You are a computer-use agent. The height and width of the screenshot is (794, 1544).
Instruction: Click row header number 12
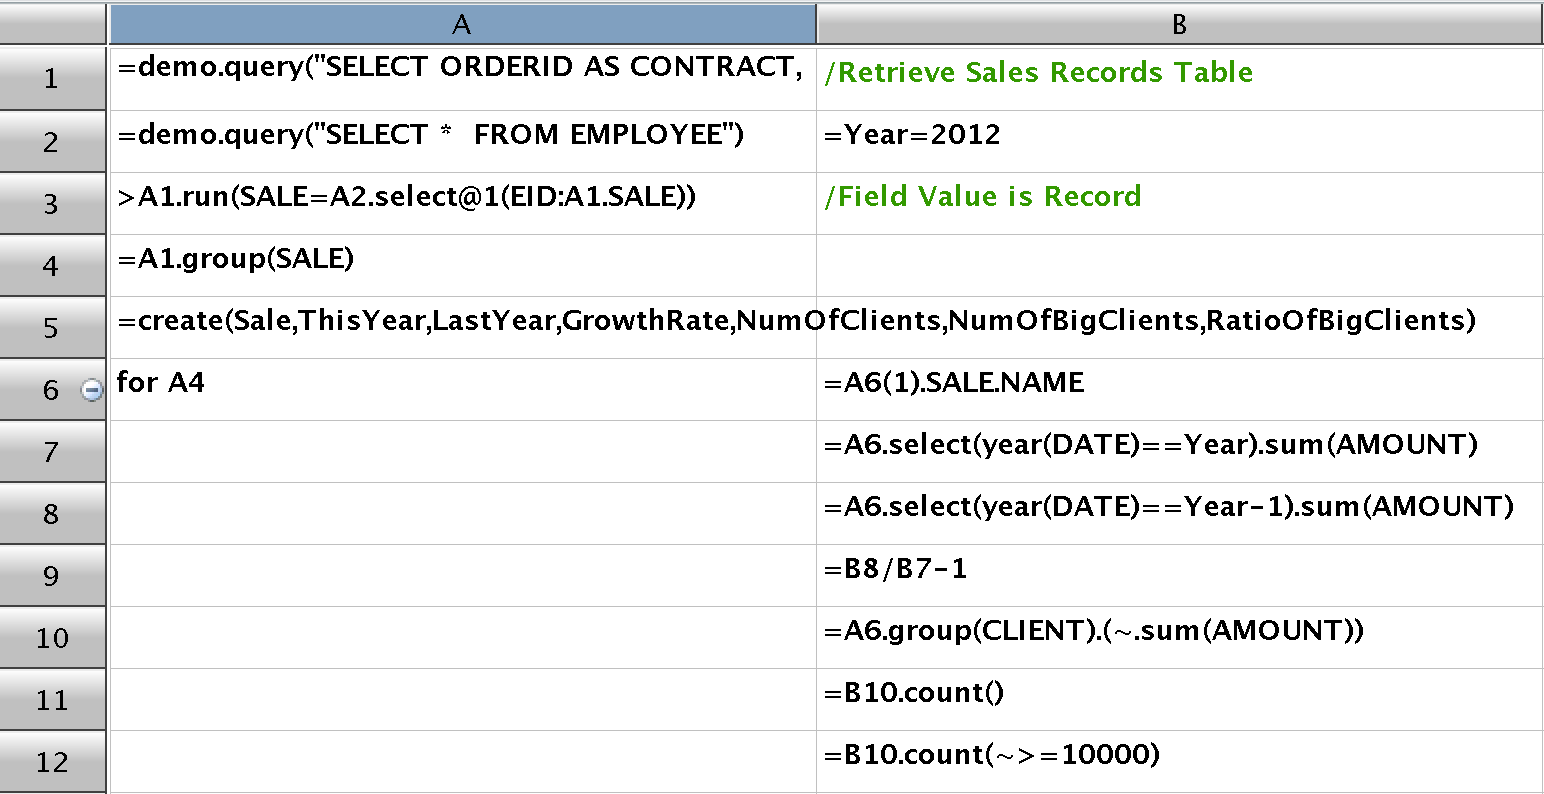point(52,762)
